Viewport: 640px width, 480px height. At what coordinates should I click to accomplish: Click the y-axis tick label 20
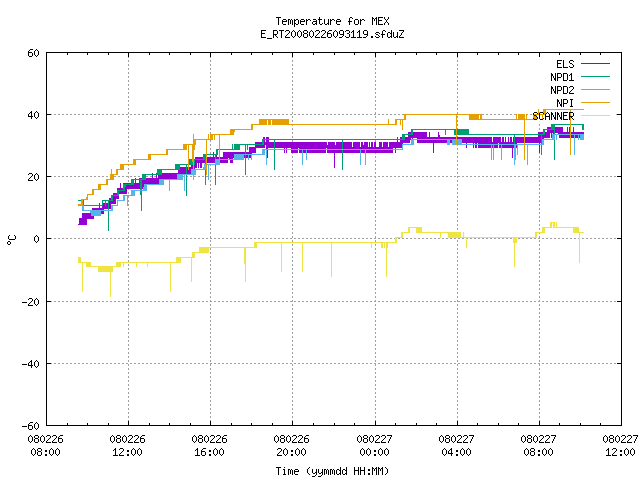pyautogui.click(x=33, y=177)
